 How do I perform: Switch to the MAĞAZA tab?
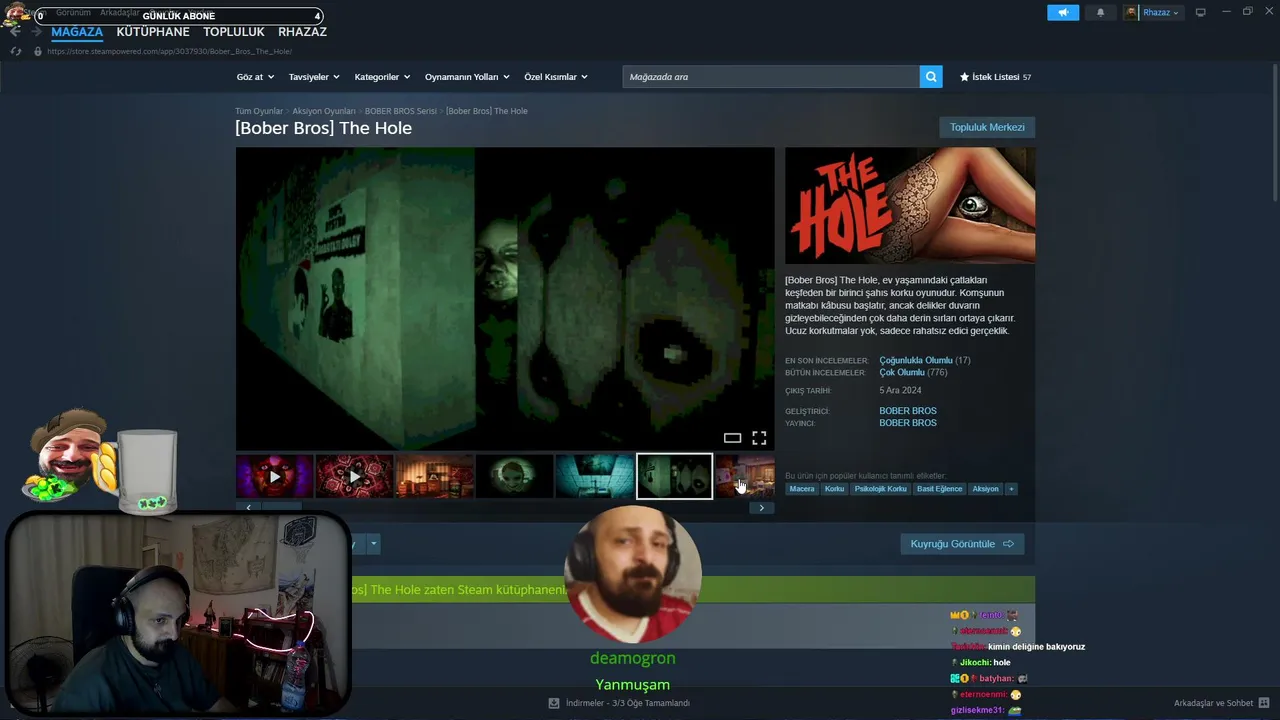77,32
